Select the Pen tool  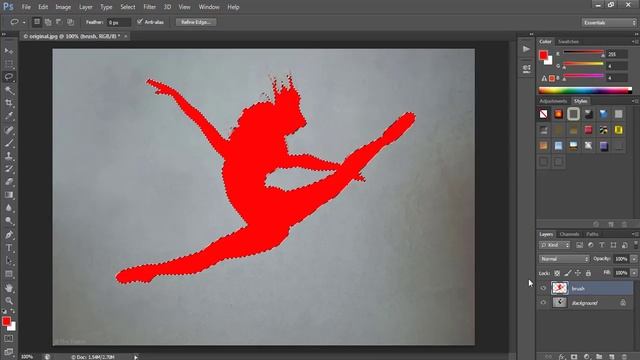pyautogui.click(x=9, y=235)
